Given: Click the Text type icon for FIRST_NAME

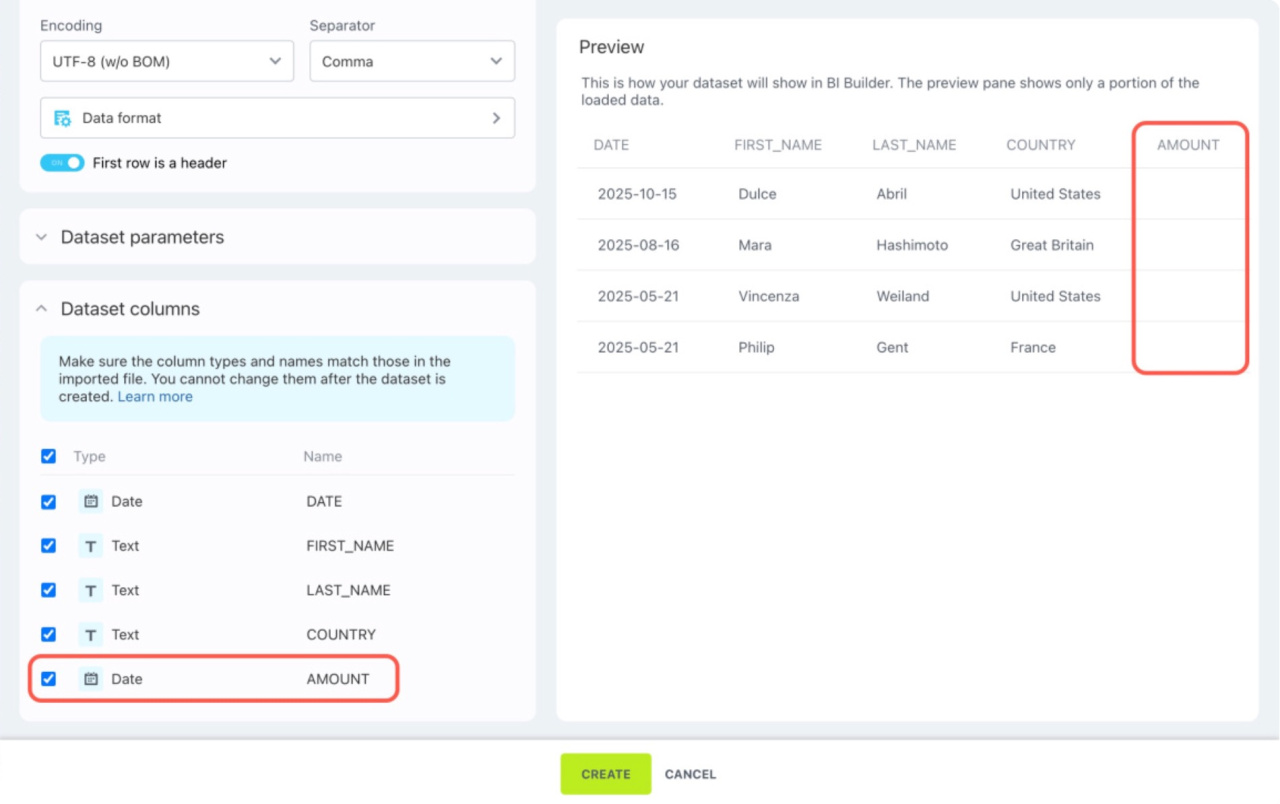Looking at the screenshot, I should coord(91,546).
